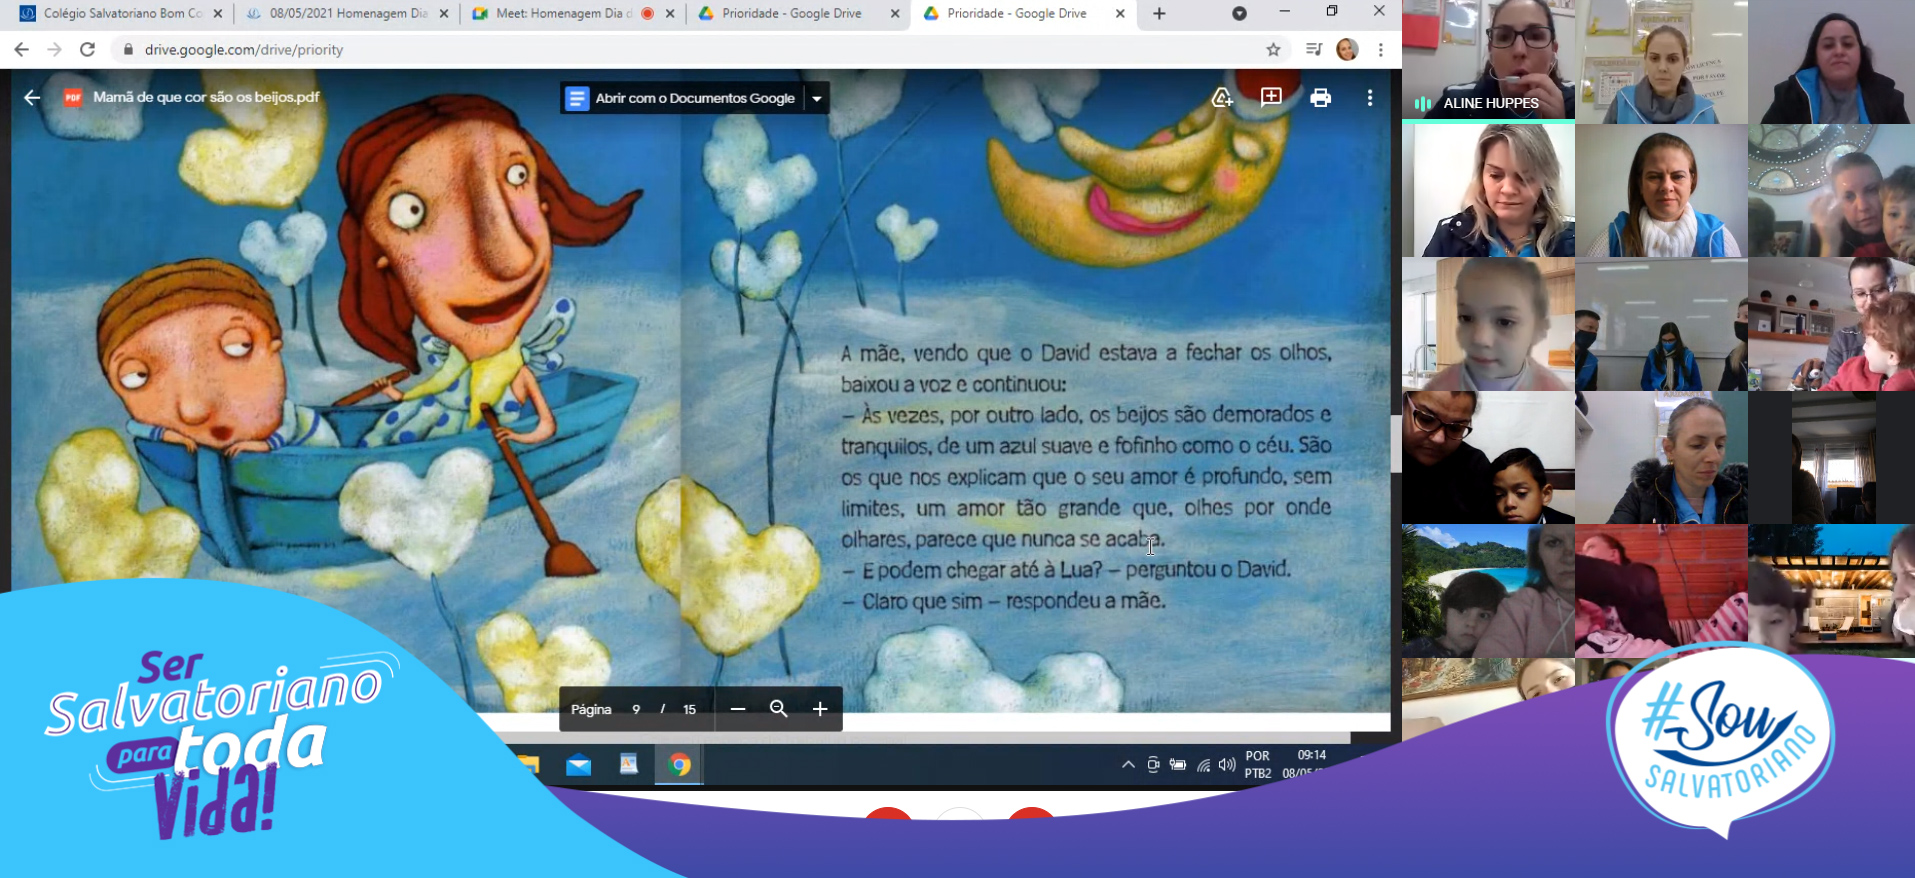Open the volume control in system tray

pyautogui.click(x=1227, y=765)
